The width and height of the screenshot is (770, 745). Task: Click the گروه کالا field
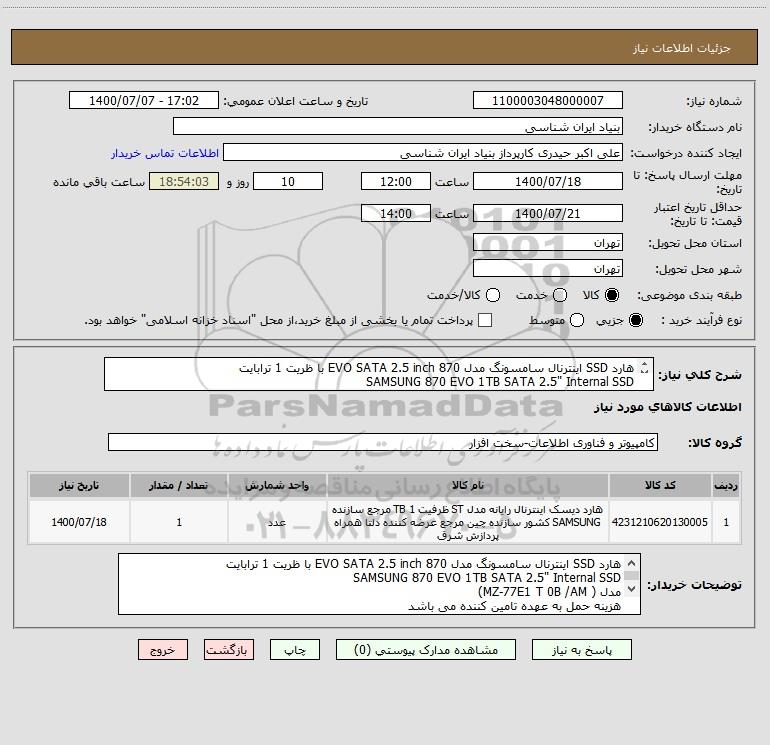click(383, 442)
